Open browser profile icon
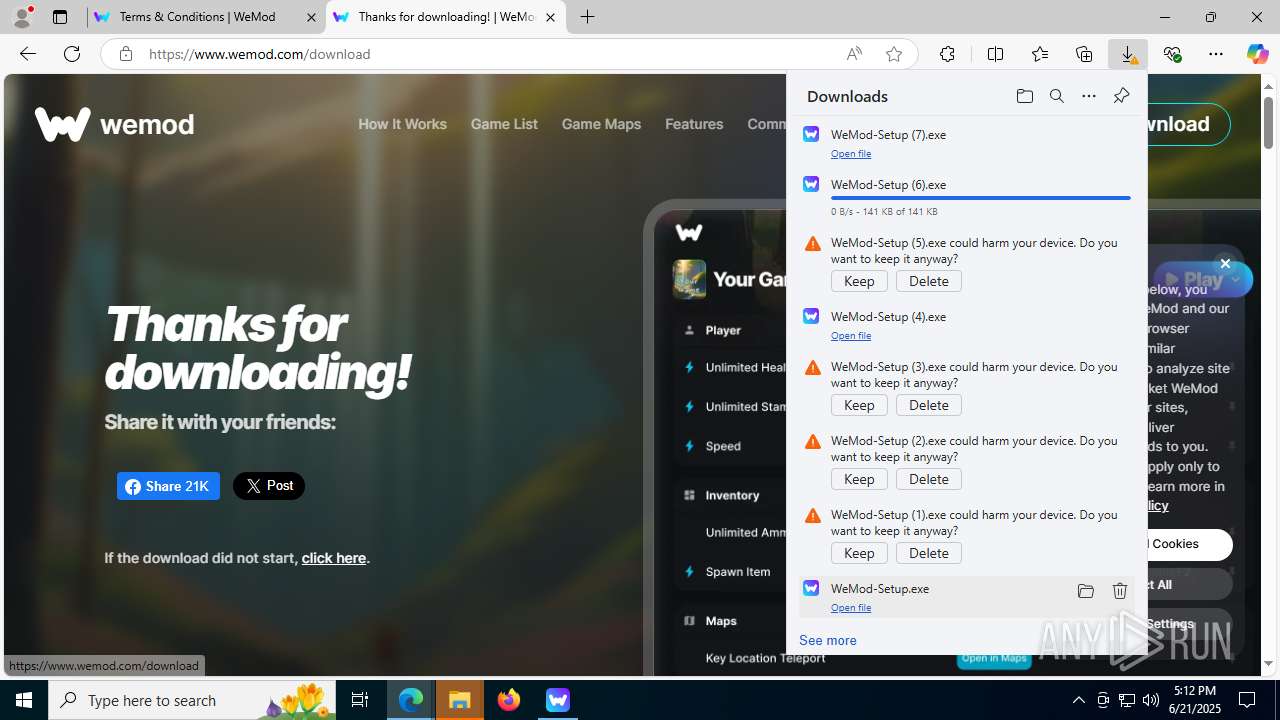 [x=22, y=17]
